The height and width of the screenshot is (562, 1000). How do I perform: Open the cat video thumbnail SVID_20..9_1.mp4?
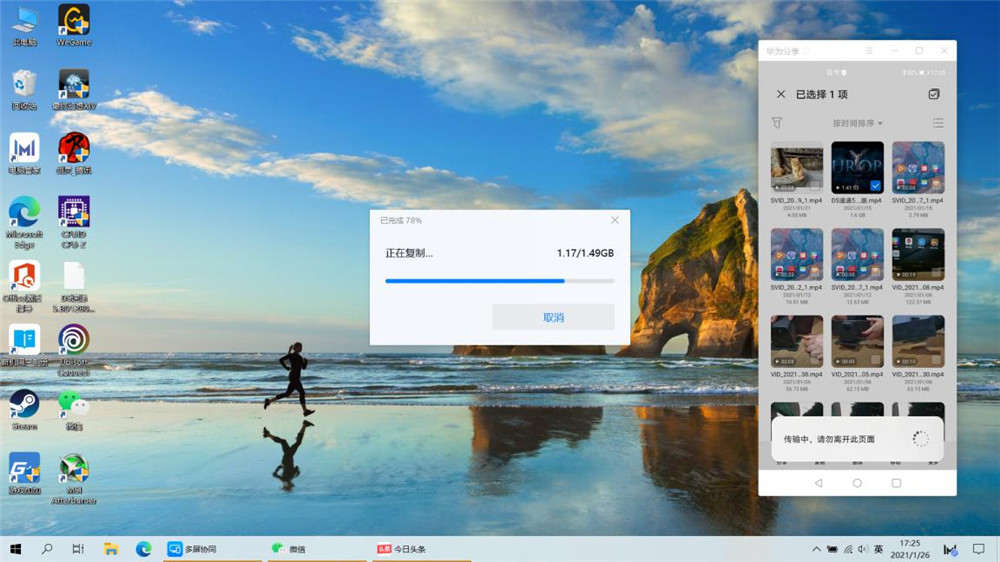coord(797,168)
